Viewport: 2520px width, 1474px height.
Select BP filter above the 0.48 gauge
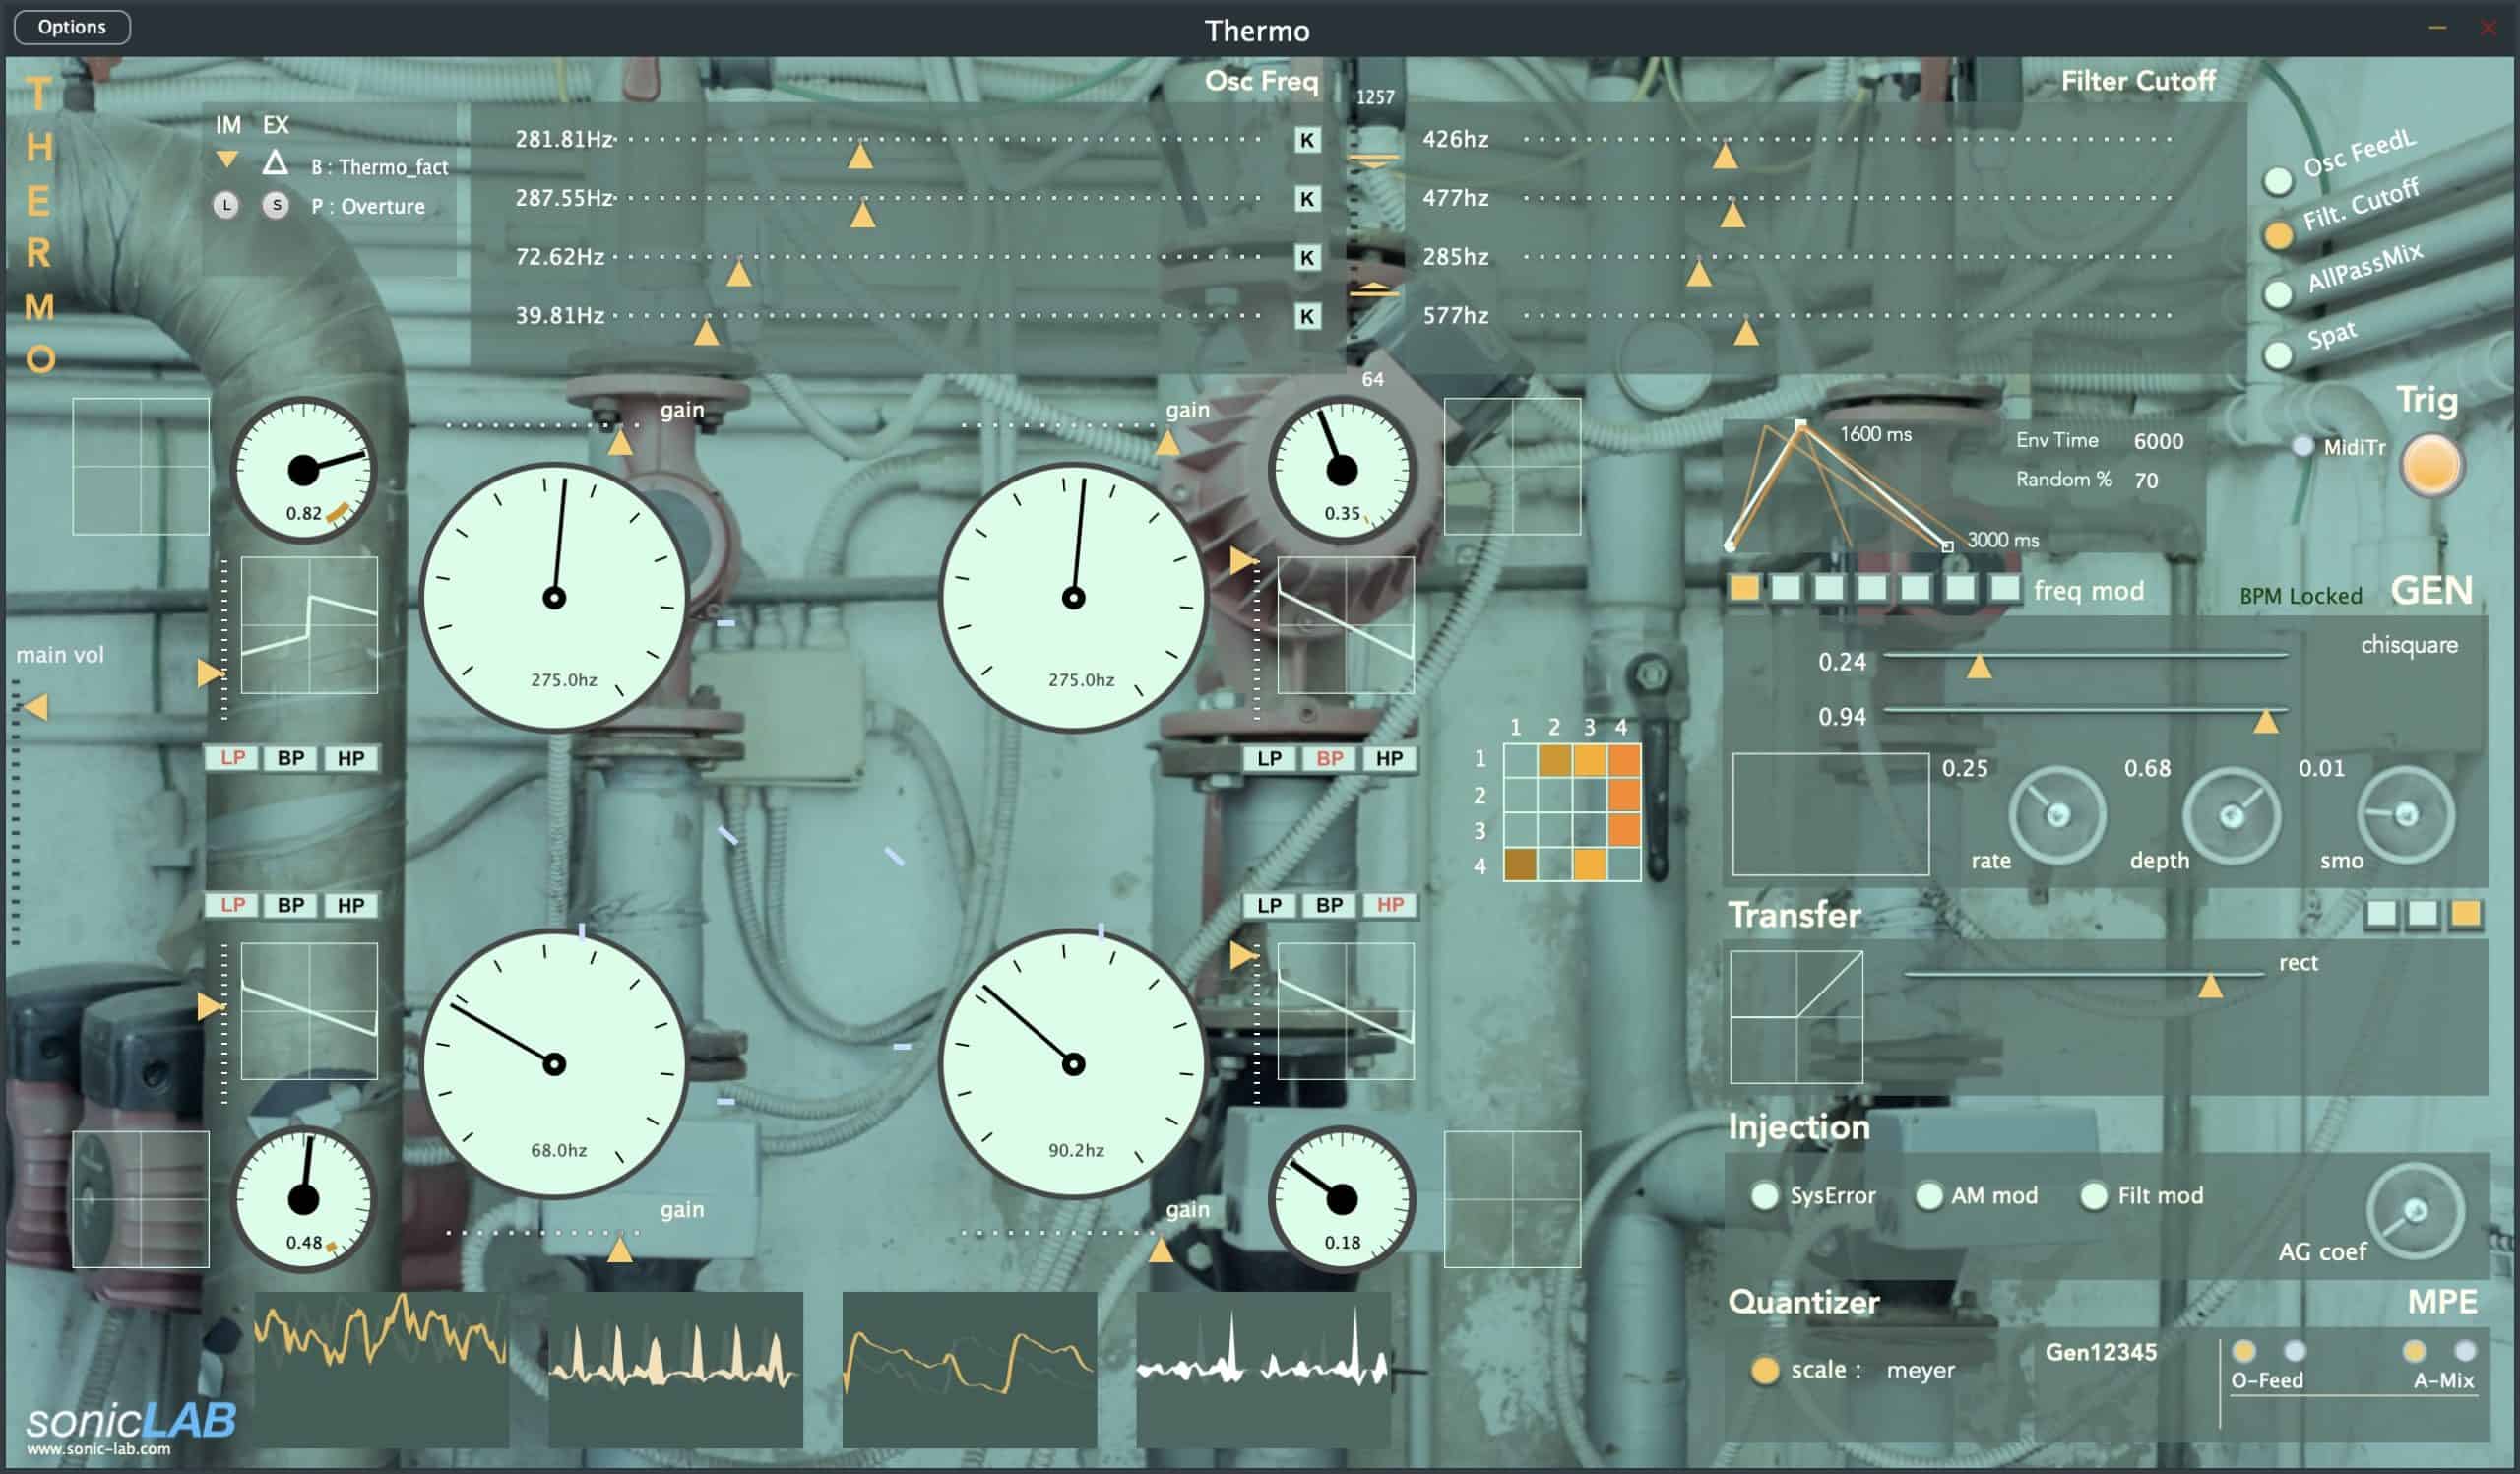click(x=291, y=905)
